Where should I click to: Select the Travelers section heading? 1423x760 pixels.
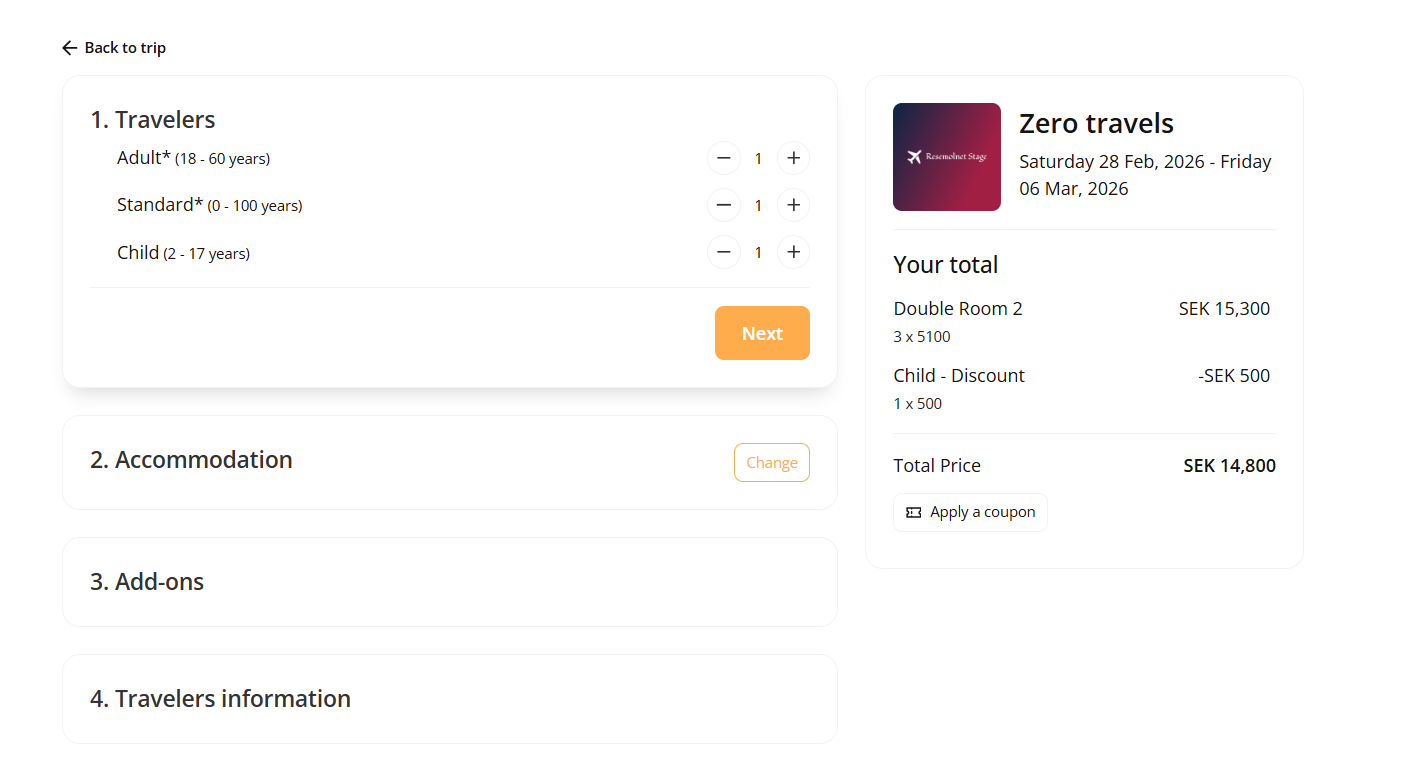pos(153,120)
